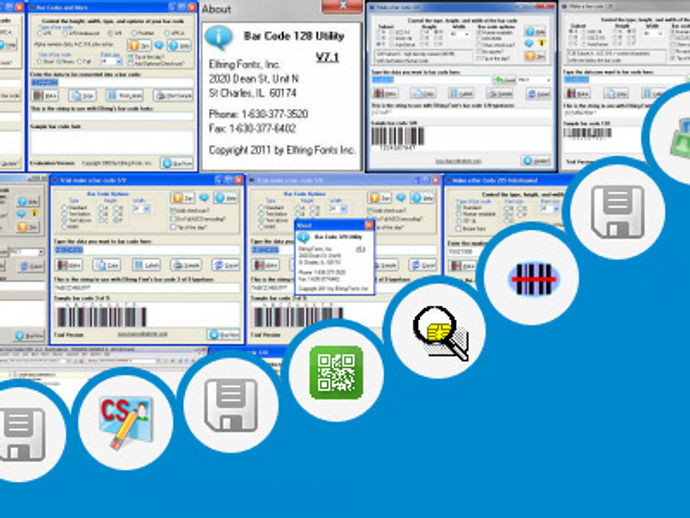
Task: Click 'Bar Code 128 Utility' heading text
Action: [294, 36]
